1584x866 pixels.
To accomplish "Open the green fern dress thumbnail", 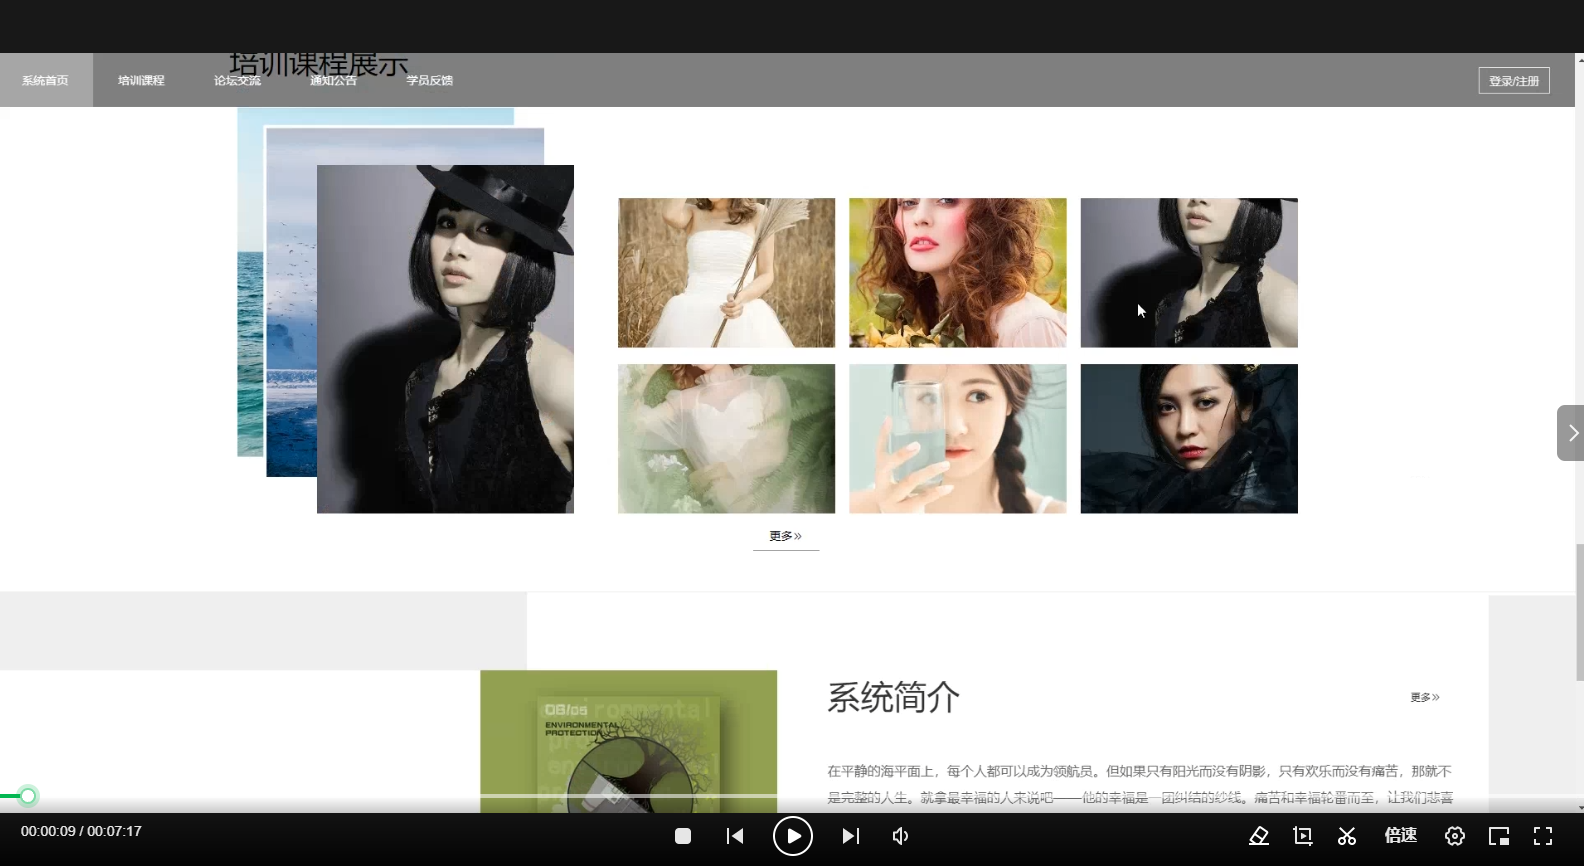I will pos(726,439).
